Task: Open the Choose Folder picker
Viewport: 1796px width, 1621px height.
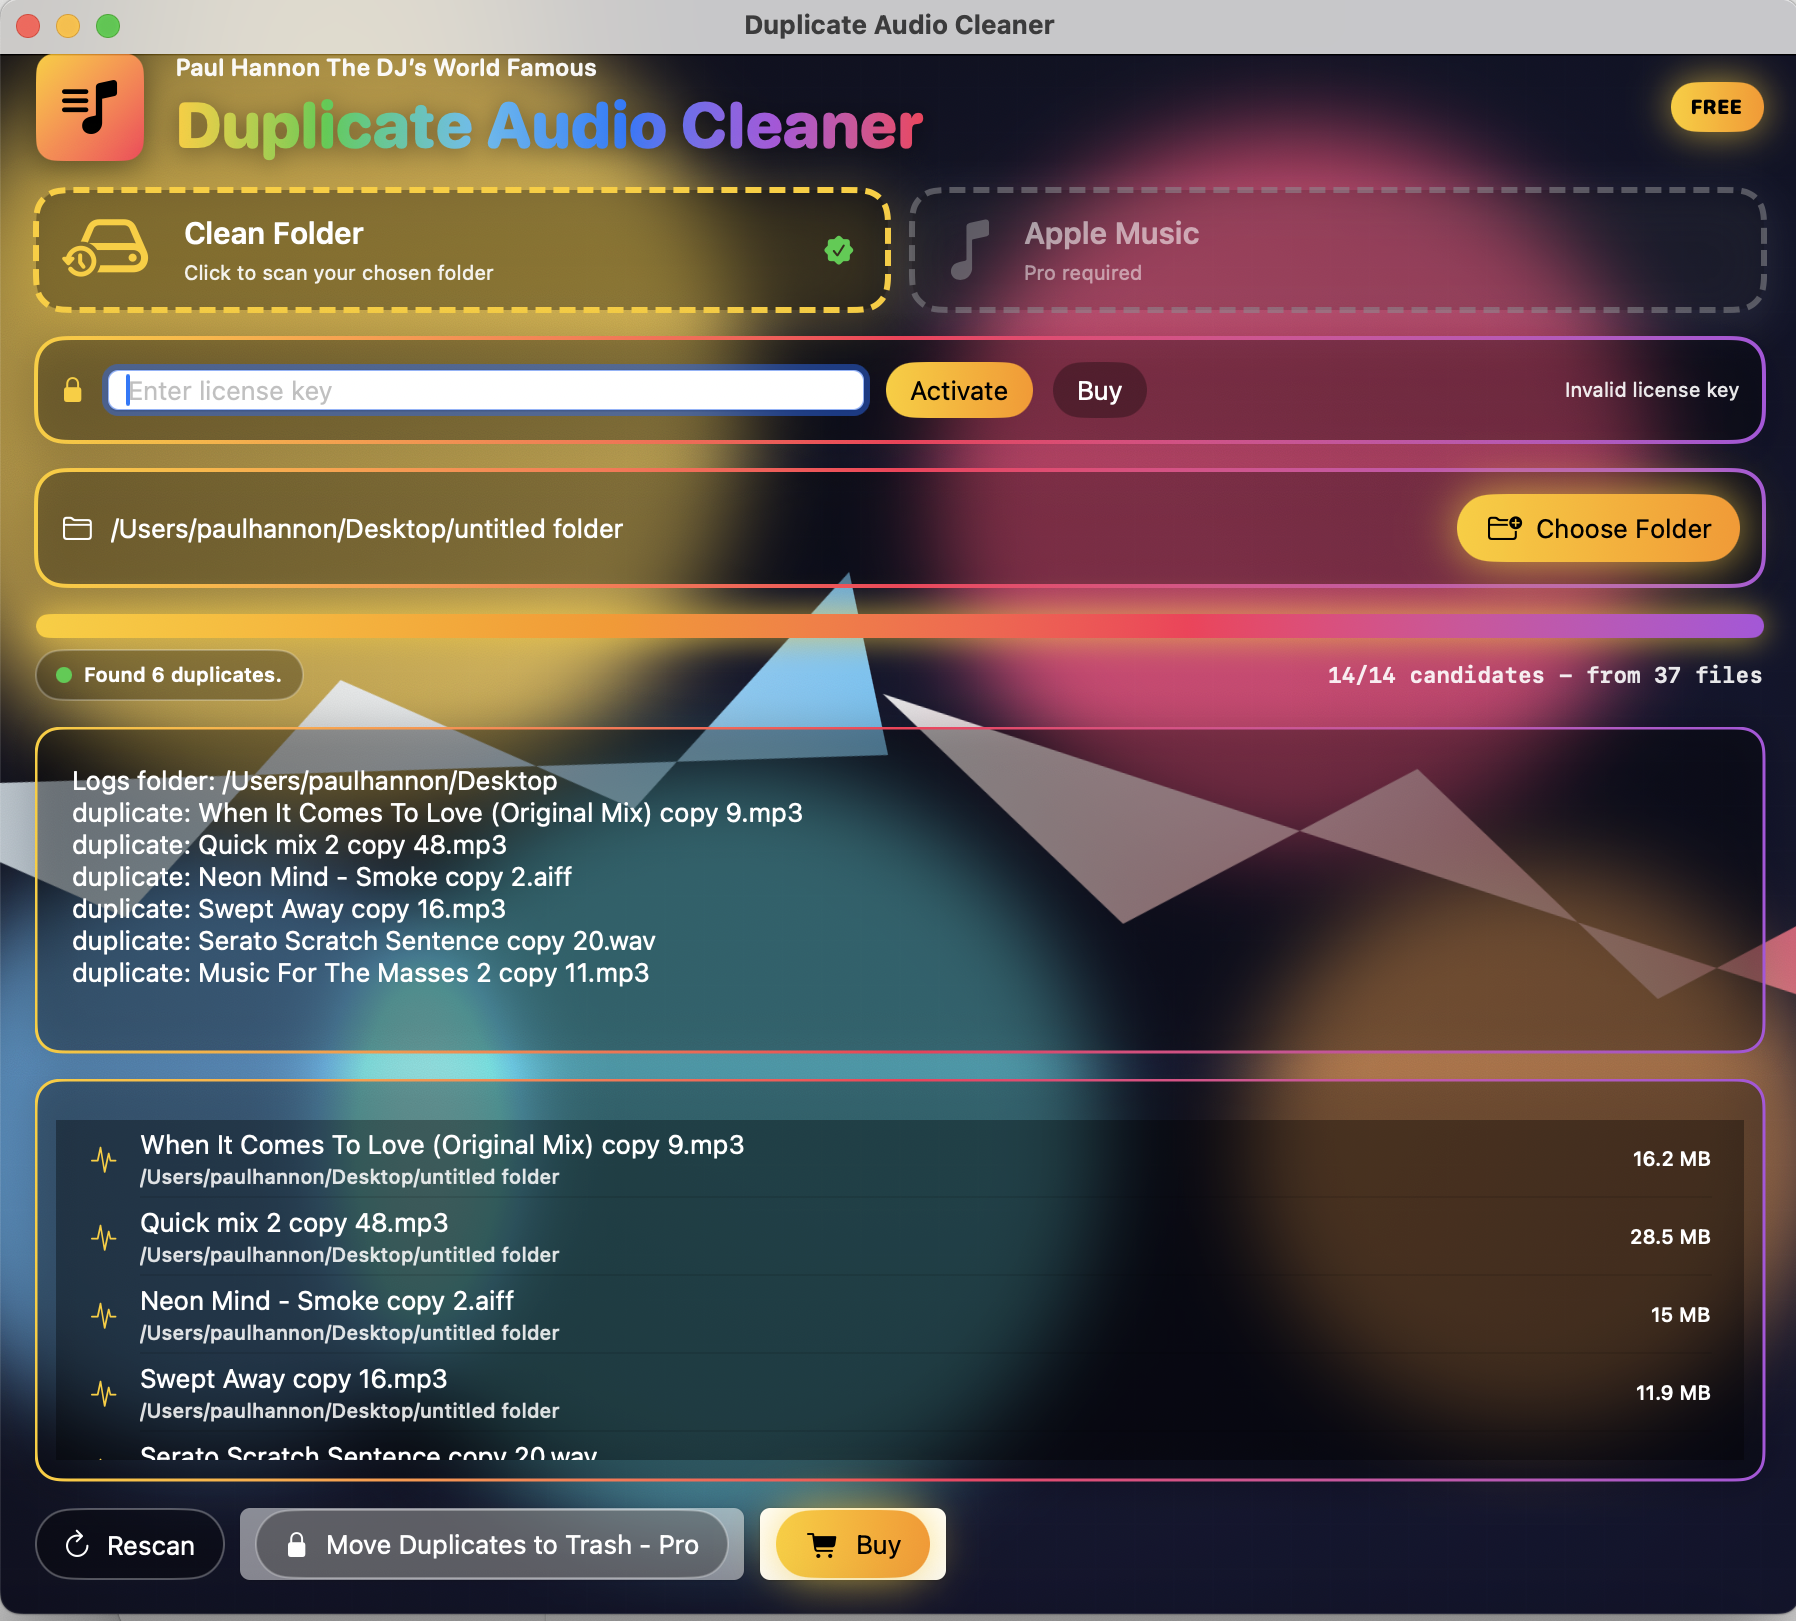Action: [x=1598, y=528]
